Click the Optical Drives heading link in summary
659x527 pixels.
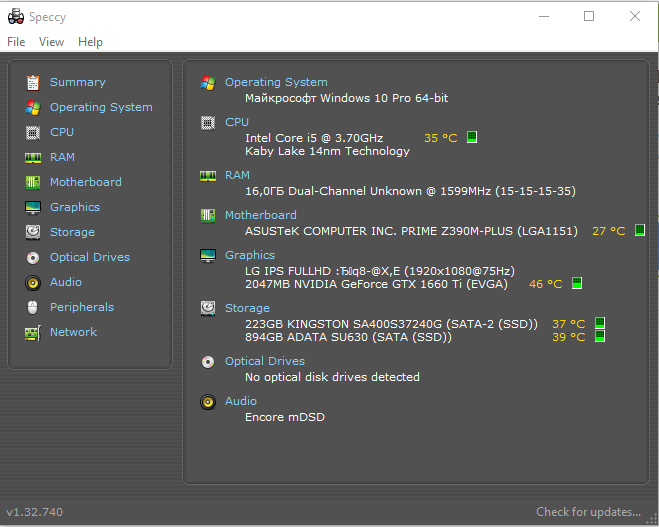pyautogui.click(x=265, y=361)
